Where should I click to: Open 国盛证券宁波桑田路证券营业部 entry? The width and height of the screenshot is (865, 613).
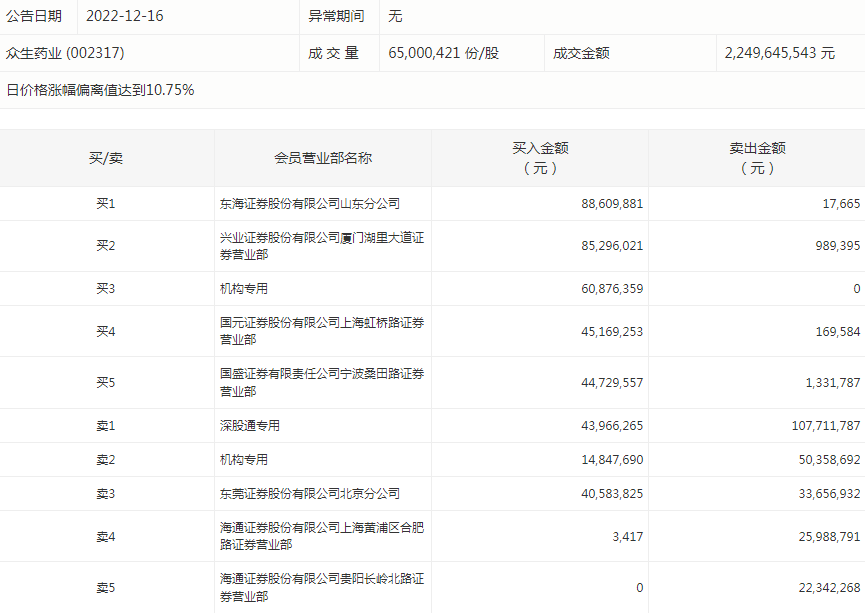coord(322,382)
